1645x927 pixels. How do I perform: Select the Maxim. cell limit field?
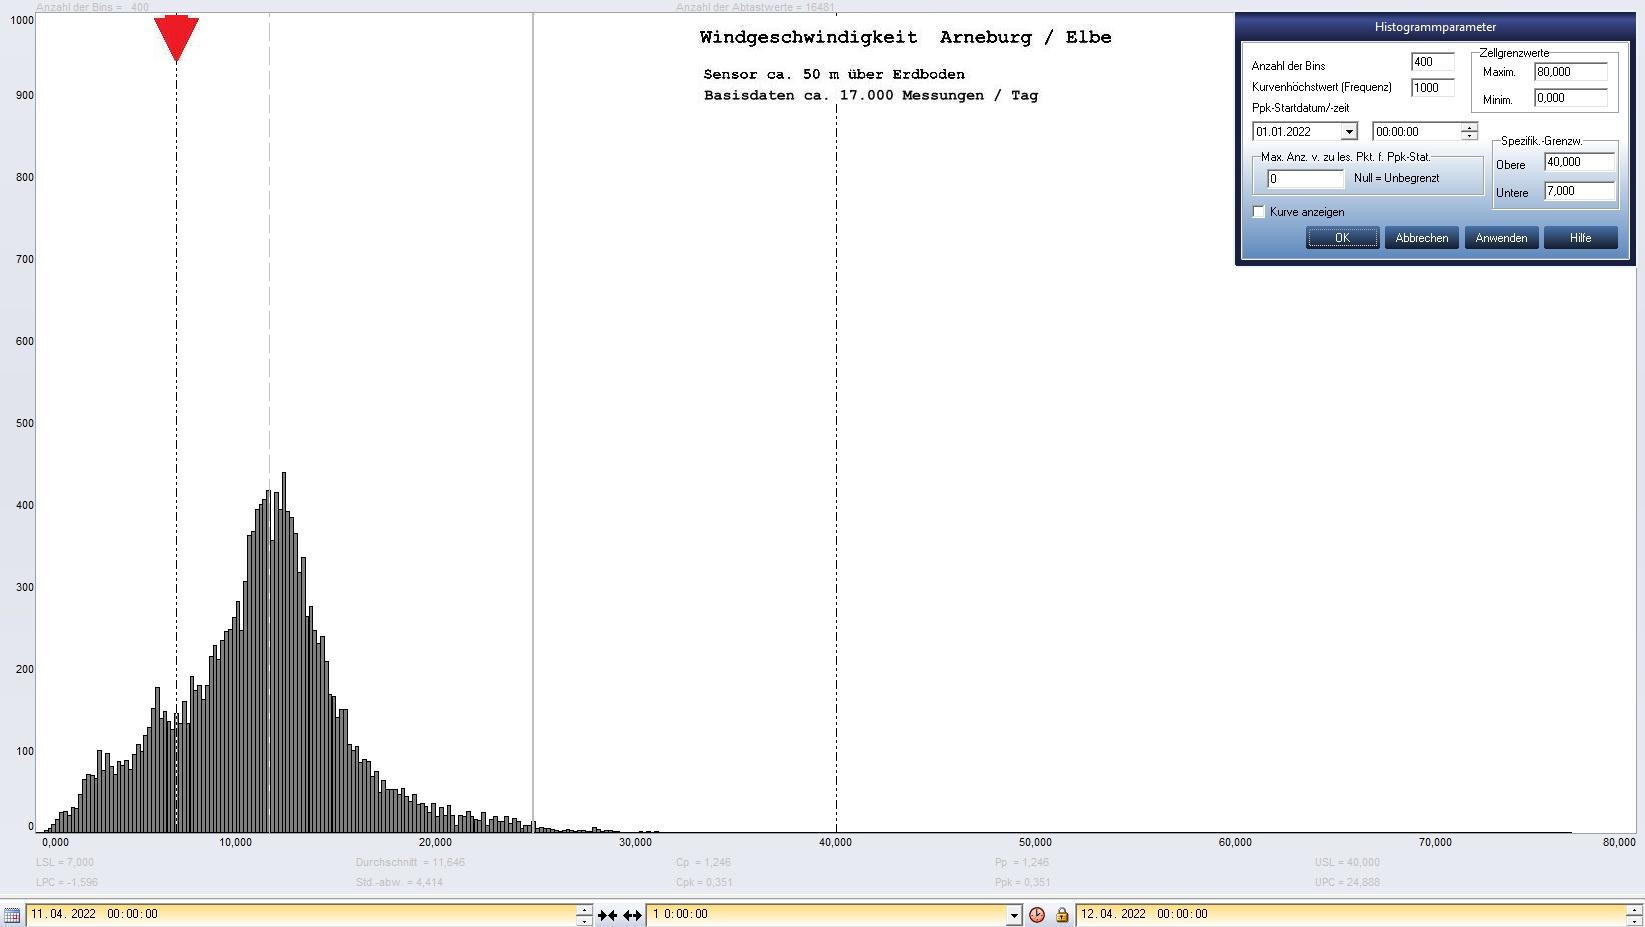click(x=1570, y=72)
